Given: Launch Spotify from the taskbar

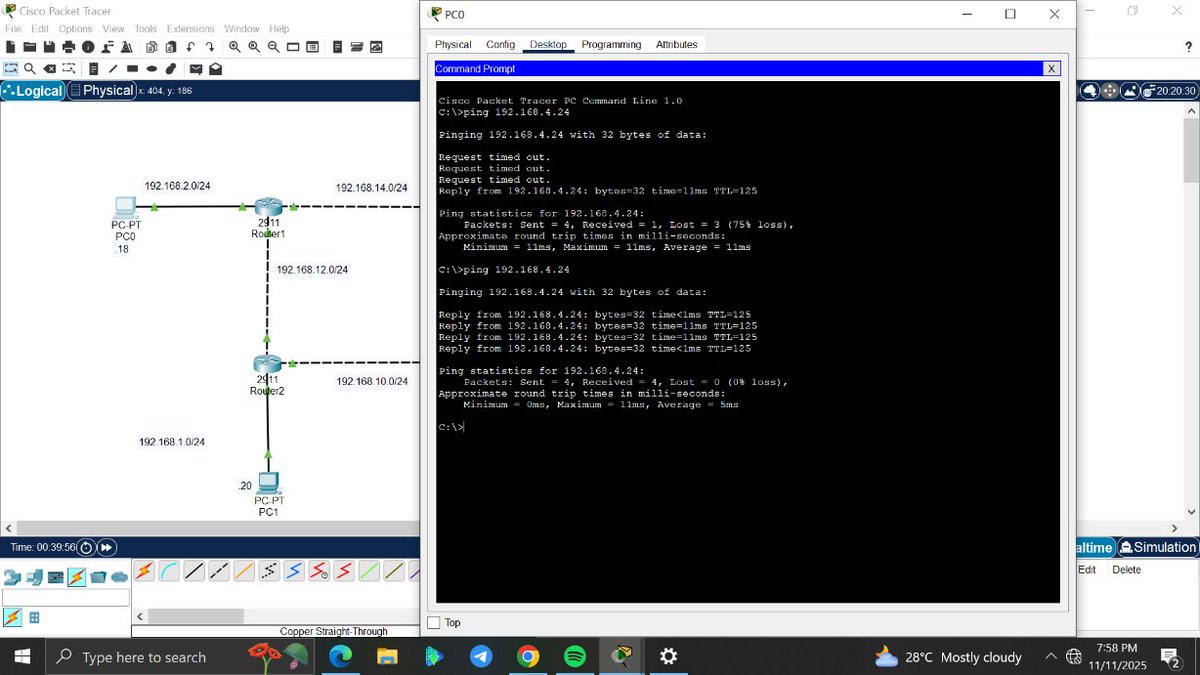Looking at the screenshot, I should coord(575,657).
